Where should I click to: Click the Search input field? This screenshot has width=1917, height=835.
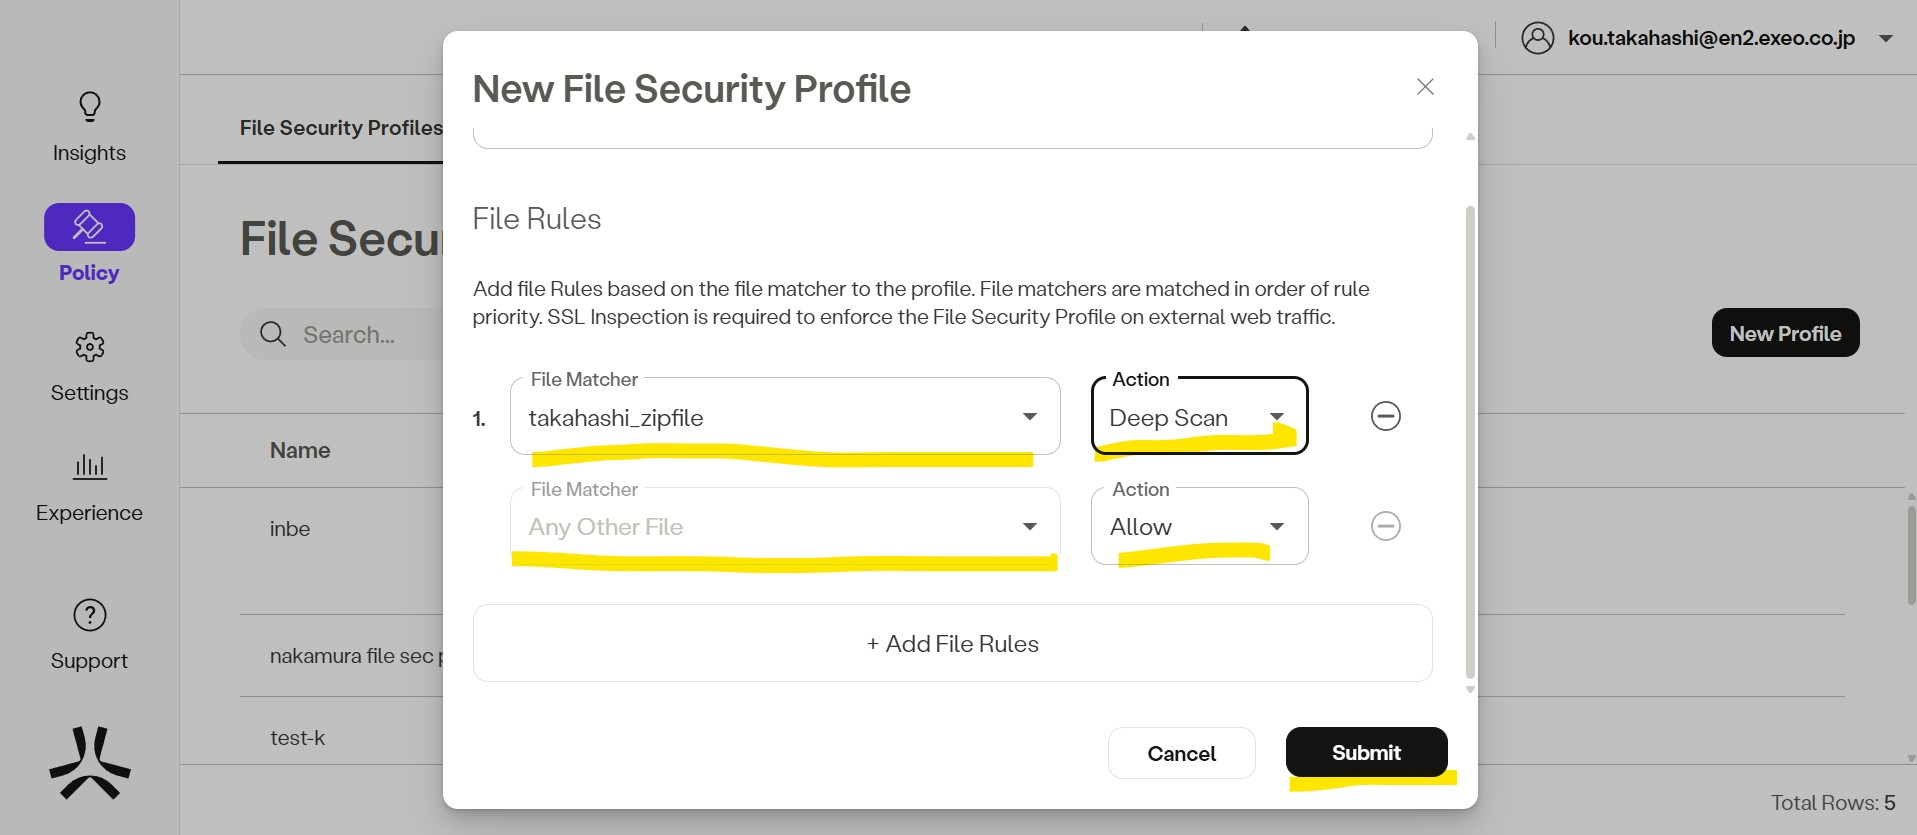[360, 335]
